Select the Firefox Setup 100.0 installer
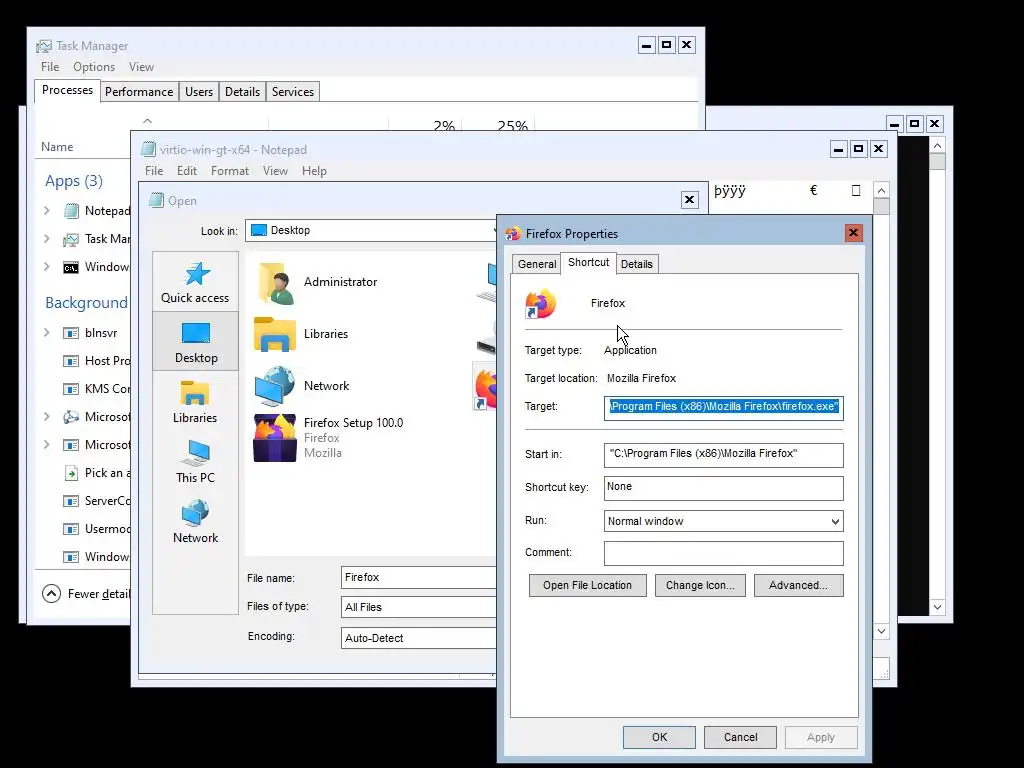The height and width of the screenshot is (768, 1024). (x=275, y=438)
